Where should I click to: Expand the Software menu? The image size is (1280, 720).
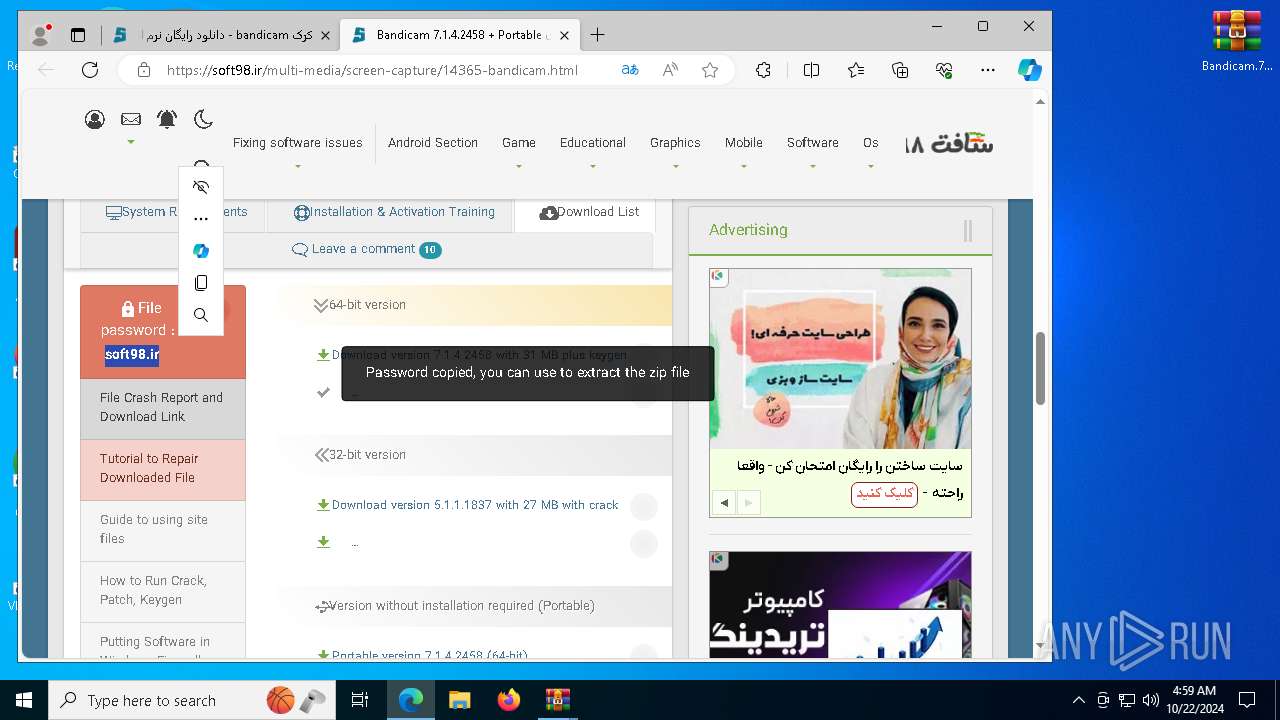pyautogui.click(x=813, y=143)
